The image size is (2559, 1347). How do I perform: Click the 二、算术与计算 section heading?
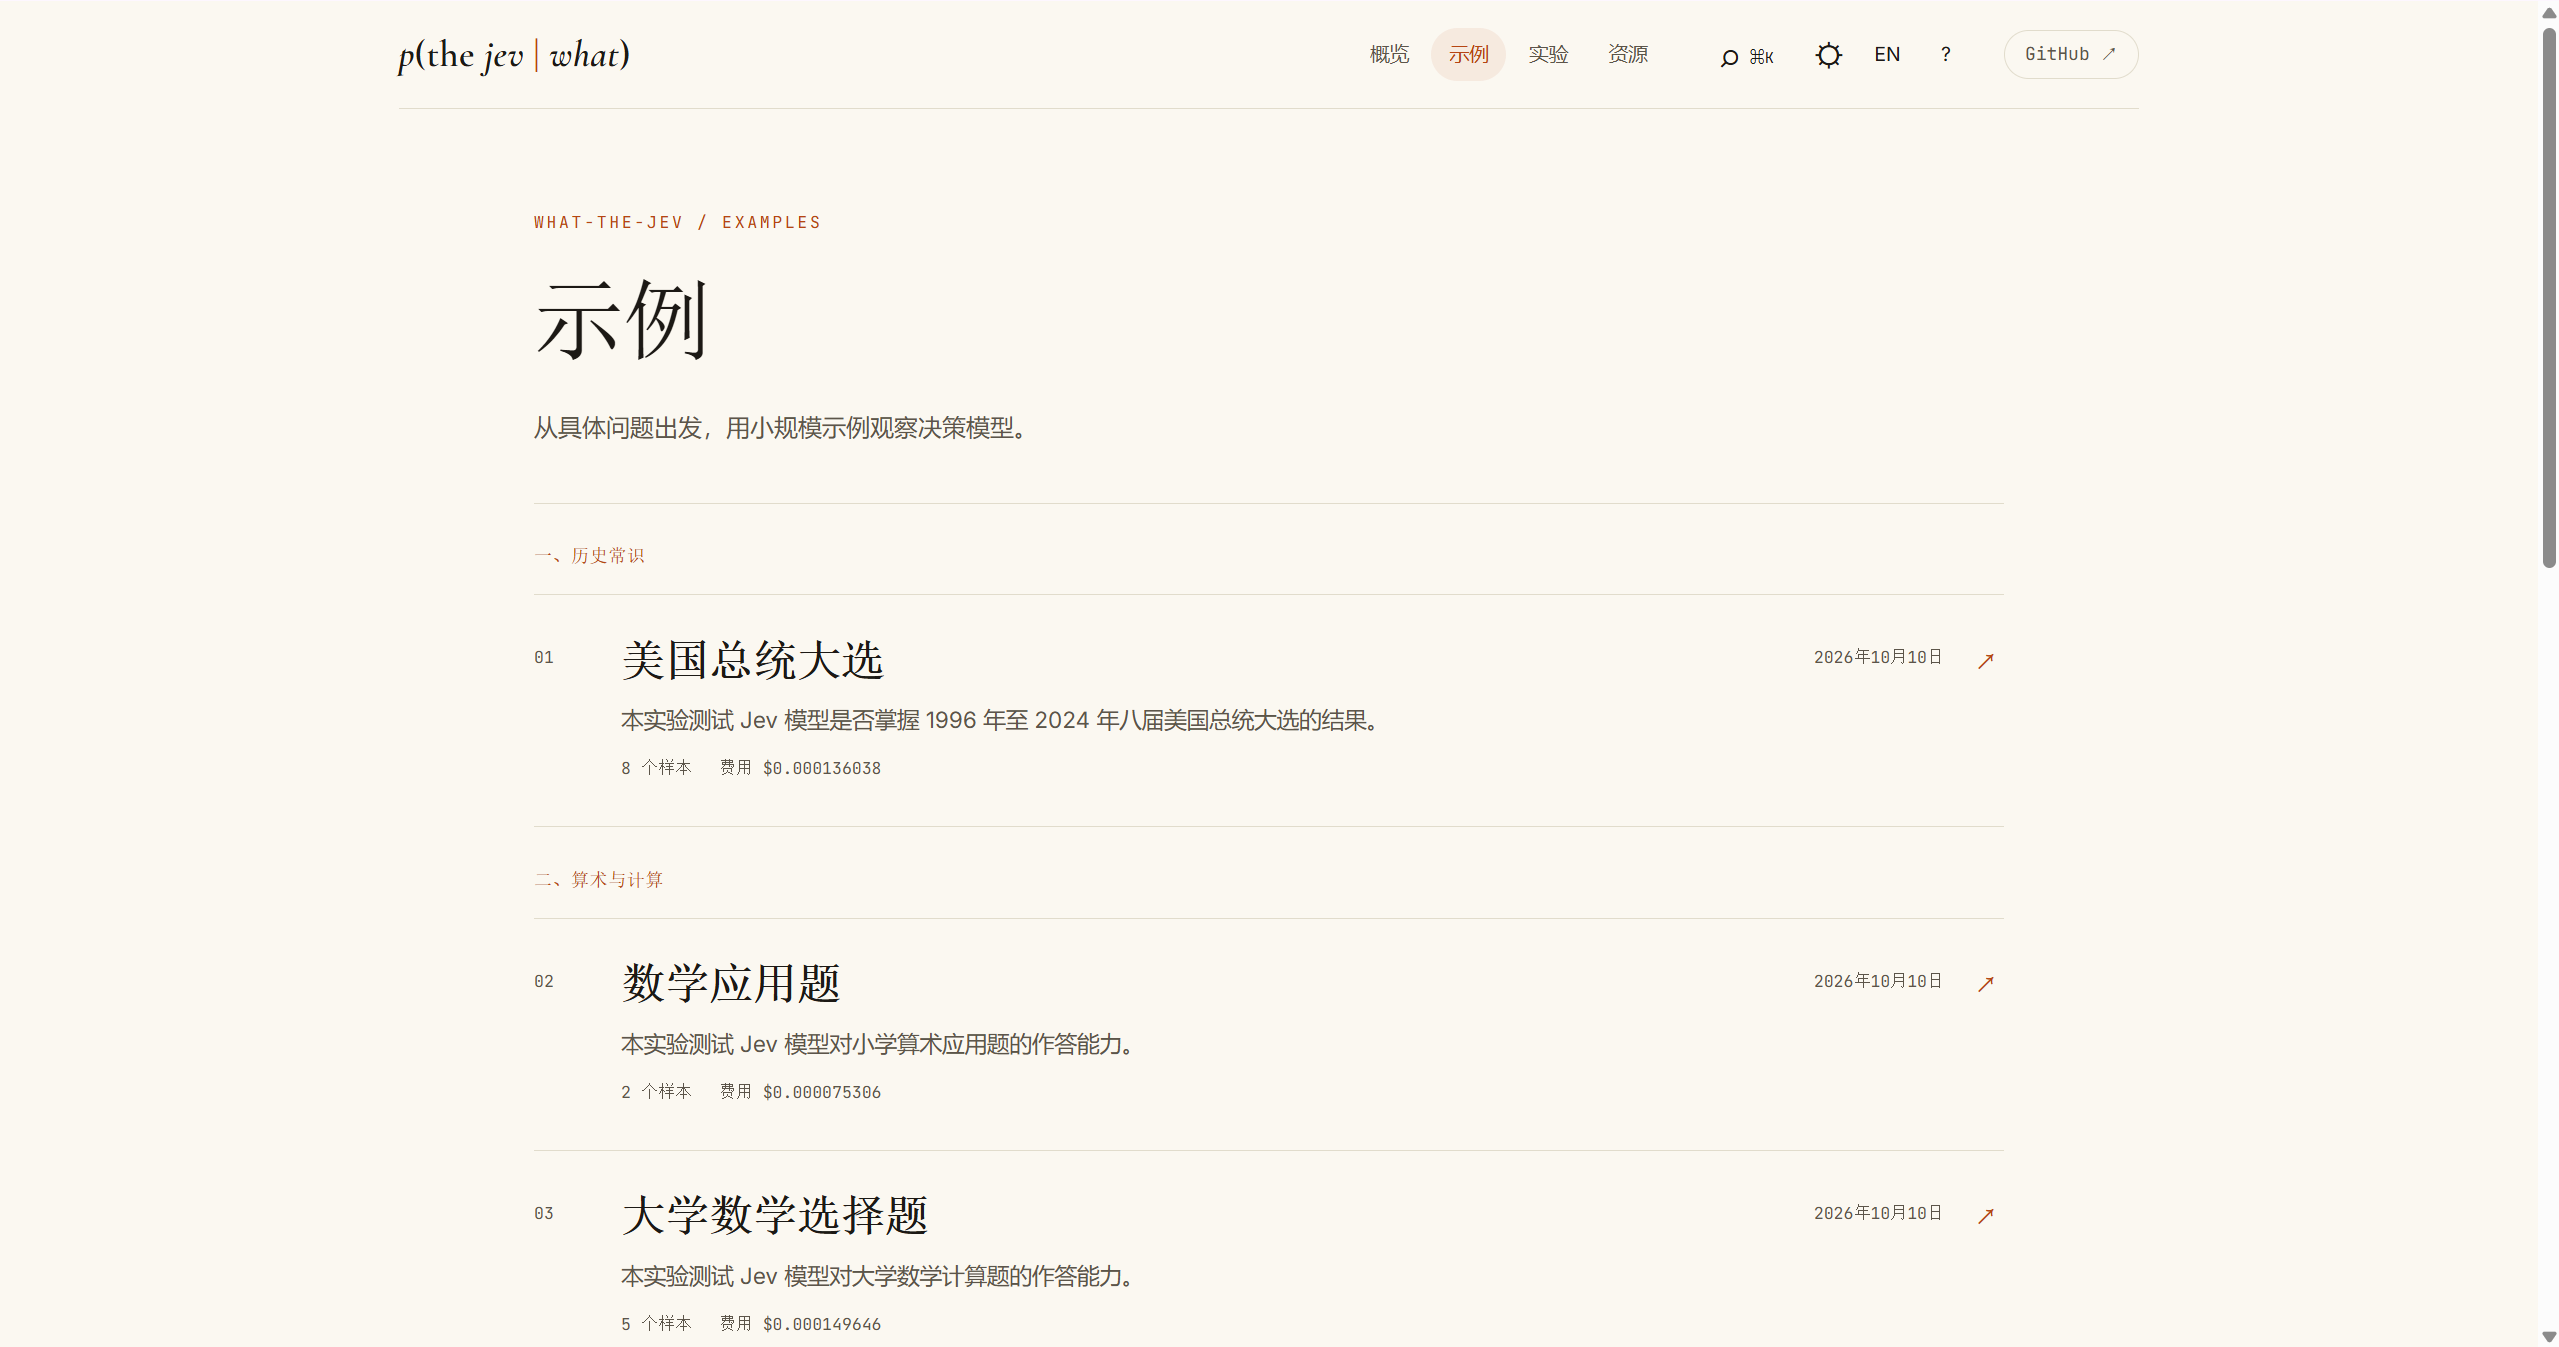pyautogui.click(x=598, y=880)
